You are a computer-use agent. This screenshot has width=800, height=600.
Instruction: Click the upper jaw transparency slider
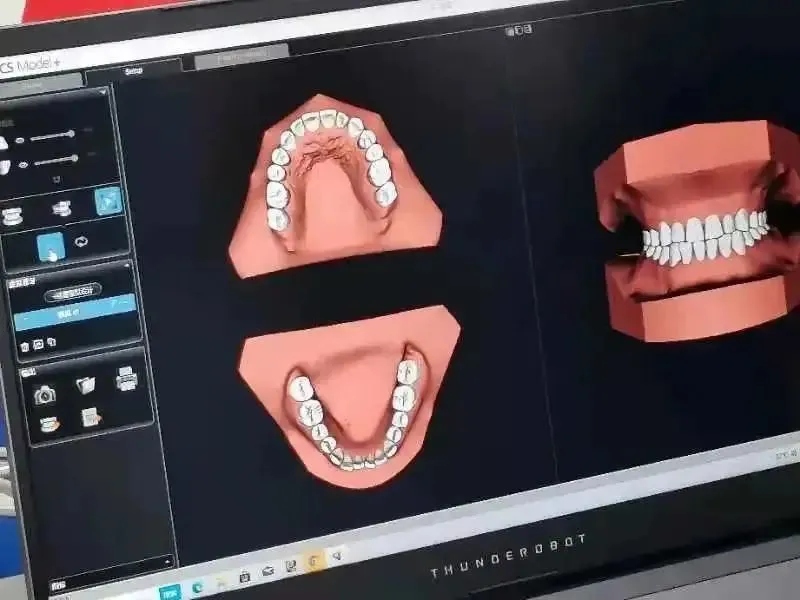(52, 135)
